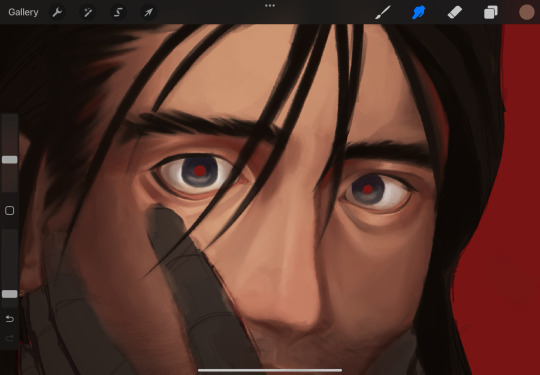The image size is (540, 375).
Task: Select the Eraser tool
Action: (455, 13)
